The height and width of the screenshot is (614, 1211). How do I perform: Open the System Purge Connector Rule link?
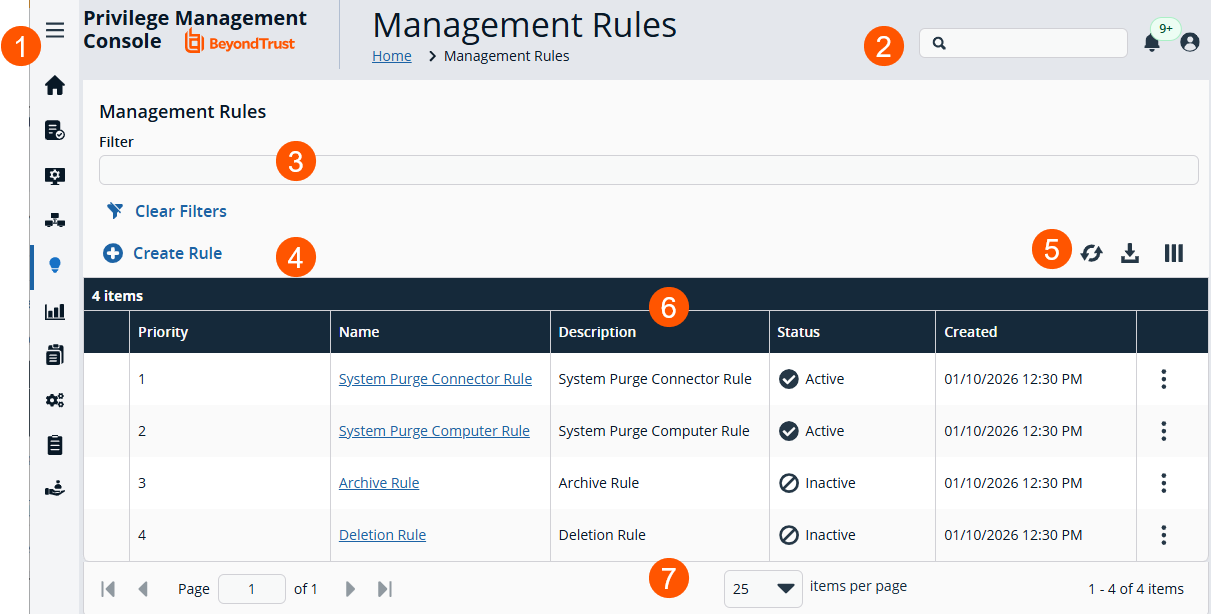point(435,378)
